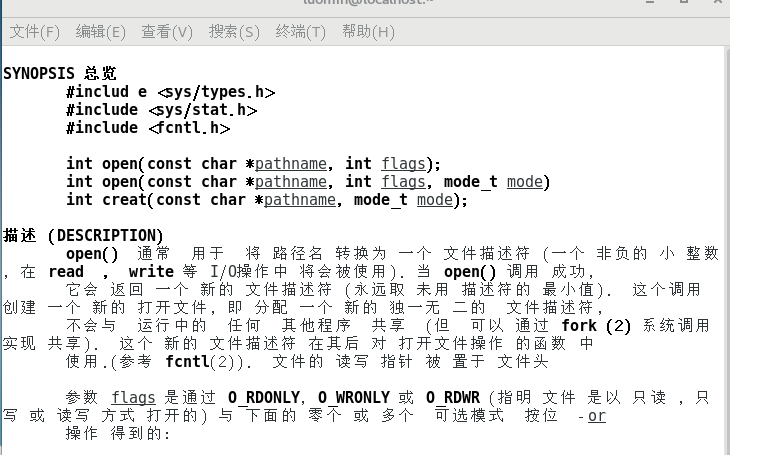Click the underlined -or text
The image size is (761, 455).
coord(593,416)
